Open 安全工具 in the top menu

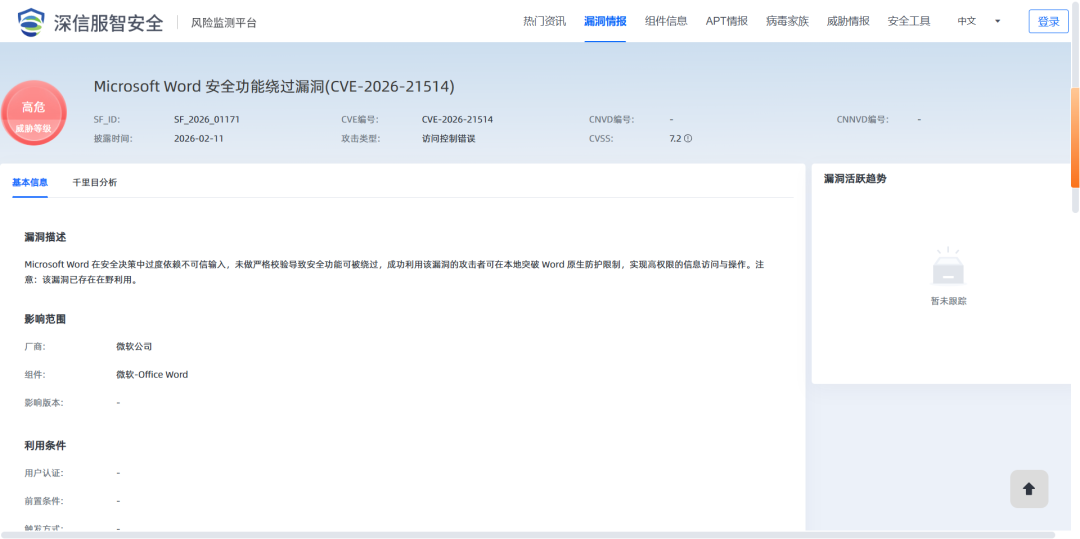point(909,21)
